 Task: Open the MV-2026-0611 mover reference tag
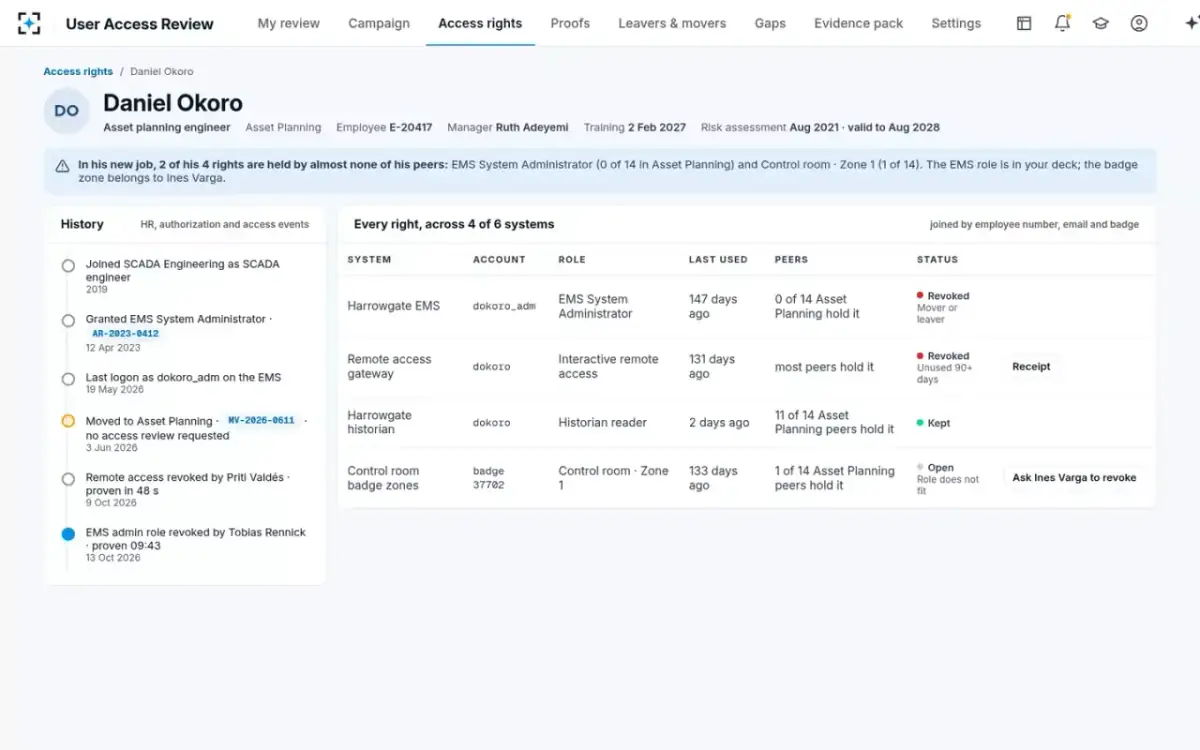click(x=262, y=421)
